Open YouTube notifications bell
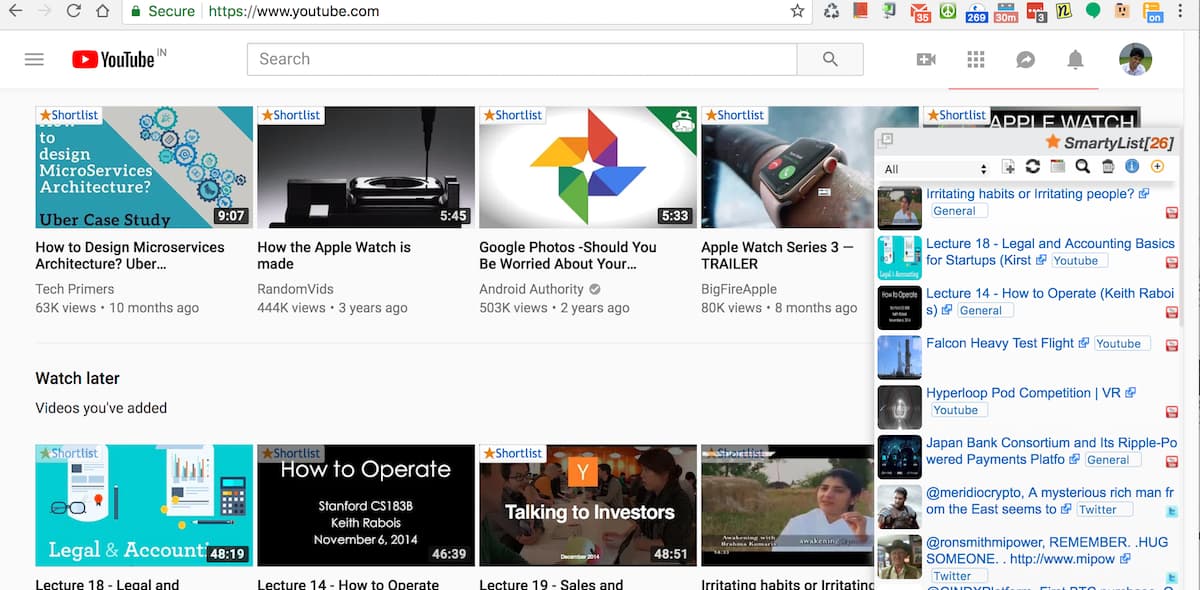Image resolution: width=1200 pixels, height=590 pixels. pos(1075,60)
